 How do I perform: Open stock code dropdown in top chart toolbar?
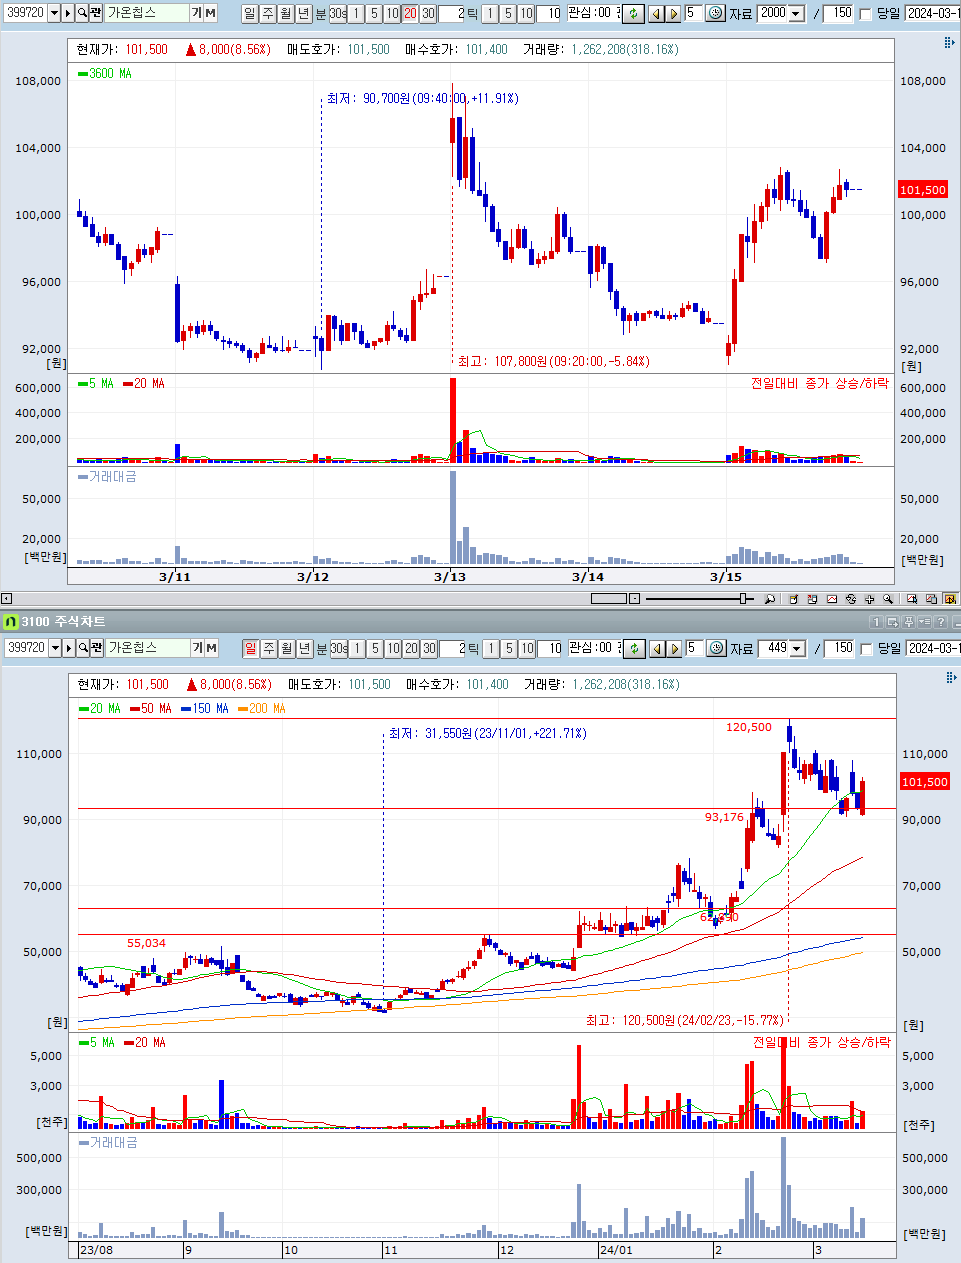pos(54,13)
